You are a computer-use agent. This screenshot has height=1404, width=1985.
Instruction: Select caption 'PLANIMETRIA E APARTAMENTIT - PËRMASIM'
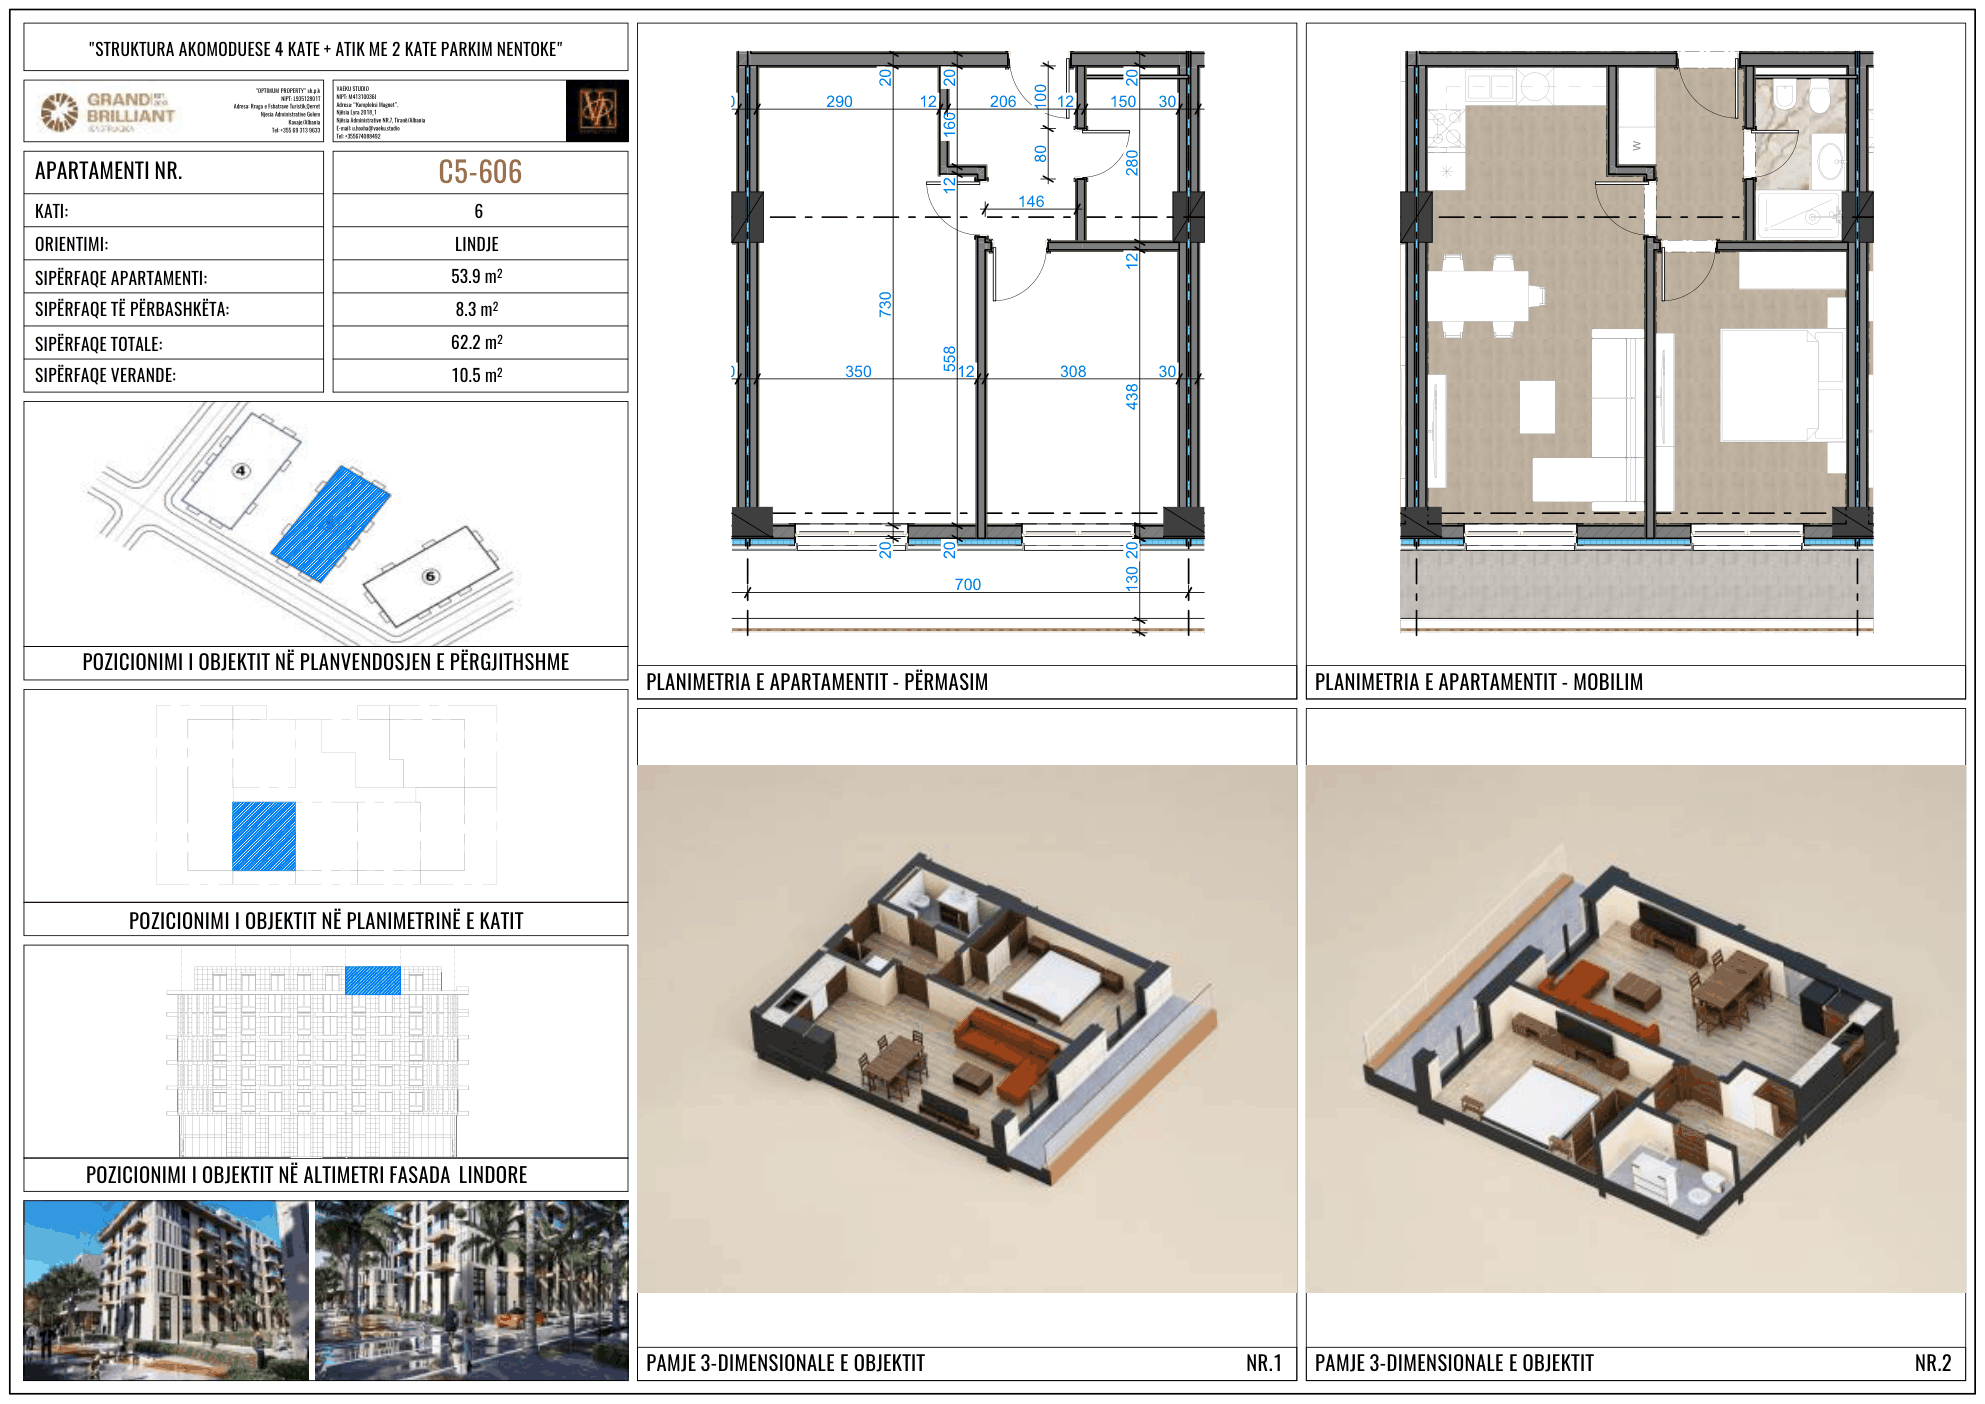pyautogui.click(x=817, y=682)
